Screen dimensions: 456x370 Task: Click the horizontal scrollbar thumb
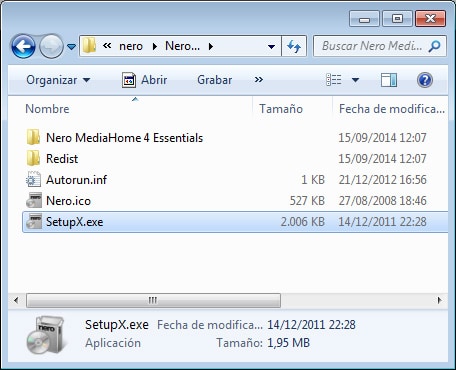[153, 300]
